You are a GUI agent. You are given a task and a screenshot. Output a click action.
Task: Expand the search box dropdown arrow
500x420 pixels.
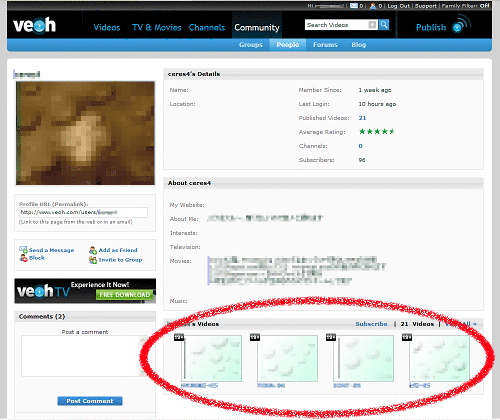[372, 25]
